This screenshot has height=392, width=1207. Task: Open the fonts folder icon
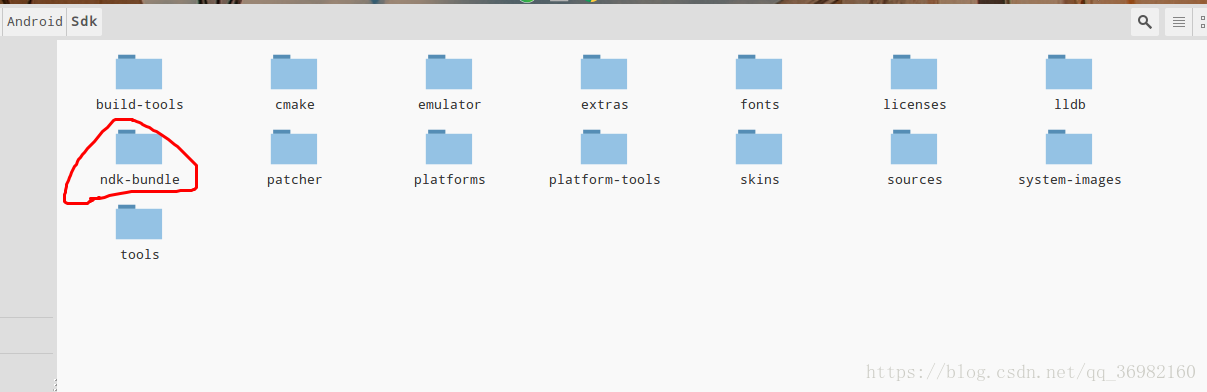pos(759,72)
